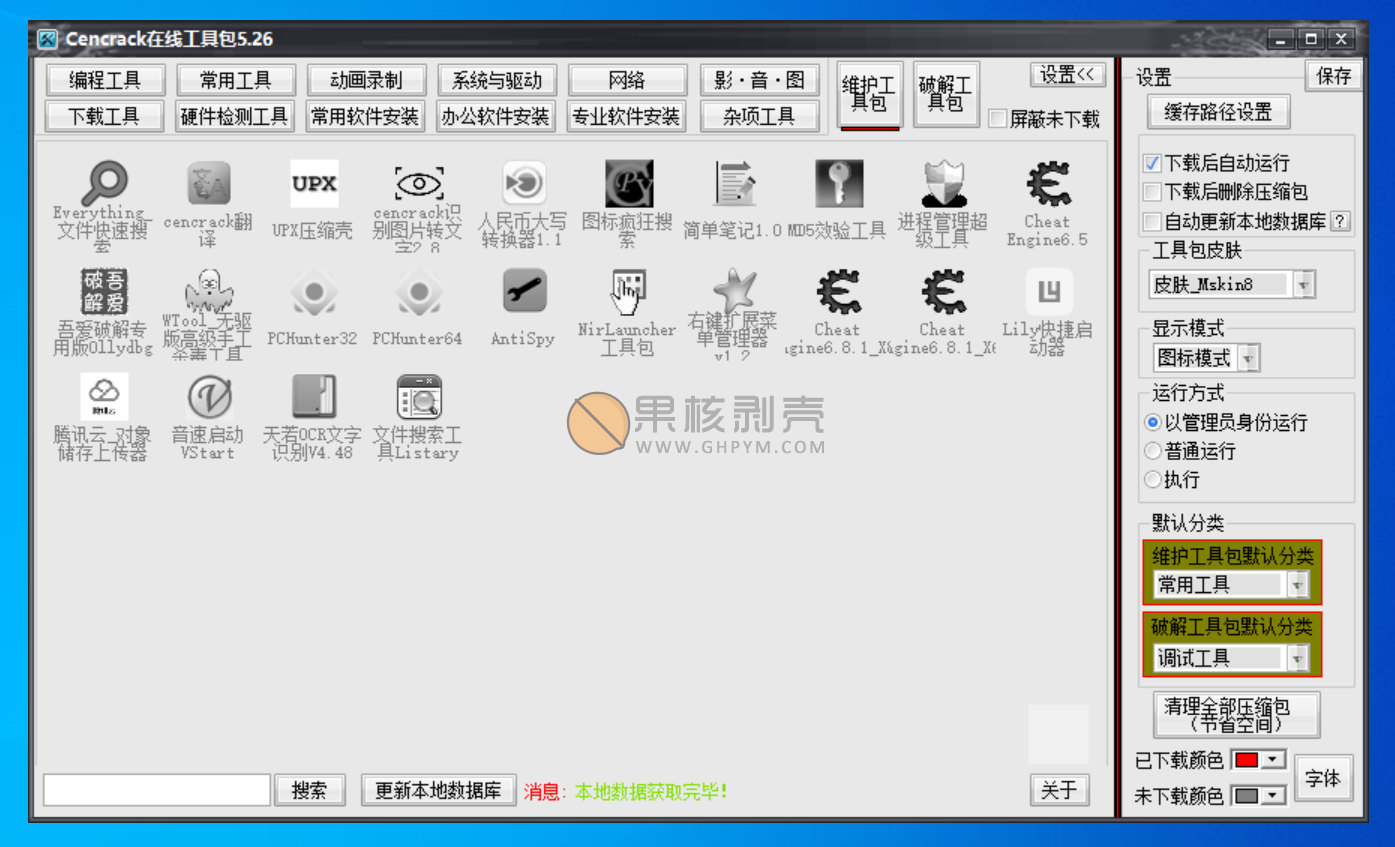Open the 字体 font button

(x=1324, y=778)
